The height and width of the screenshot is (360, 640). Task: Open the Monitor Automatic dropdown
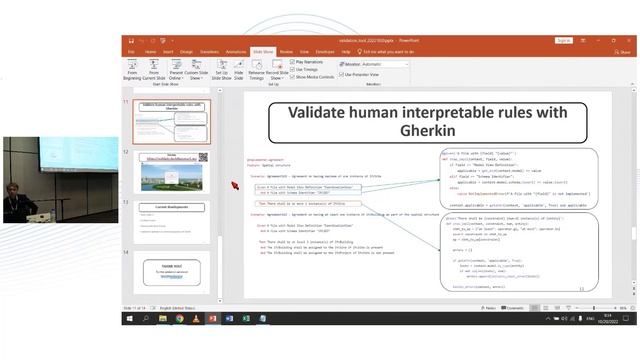coord(385,64)
